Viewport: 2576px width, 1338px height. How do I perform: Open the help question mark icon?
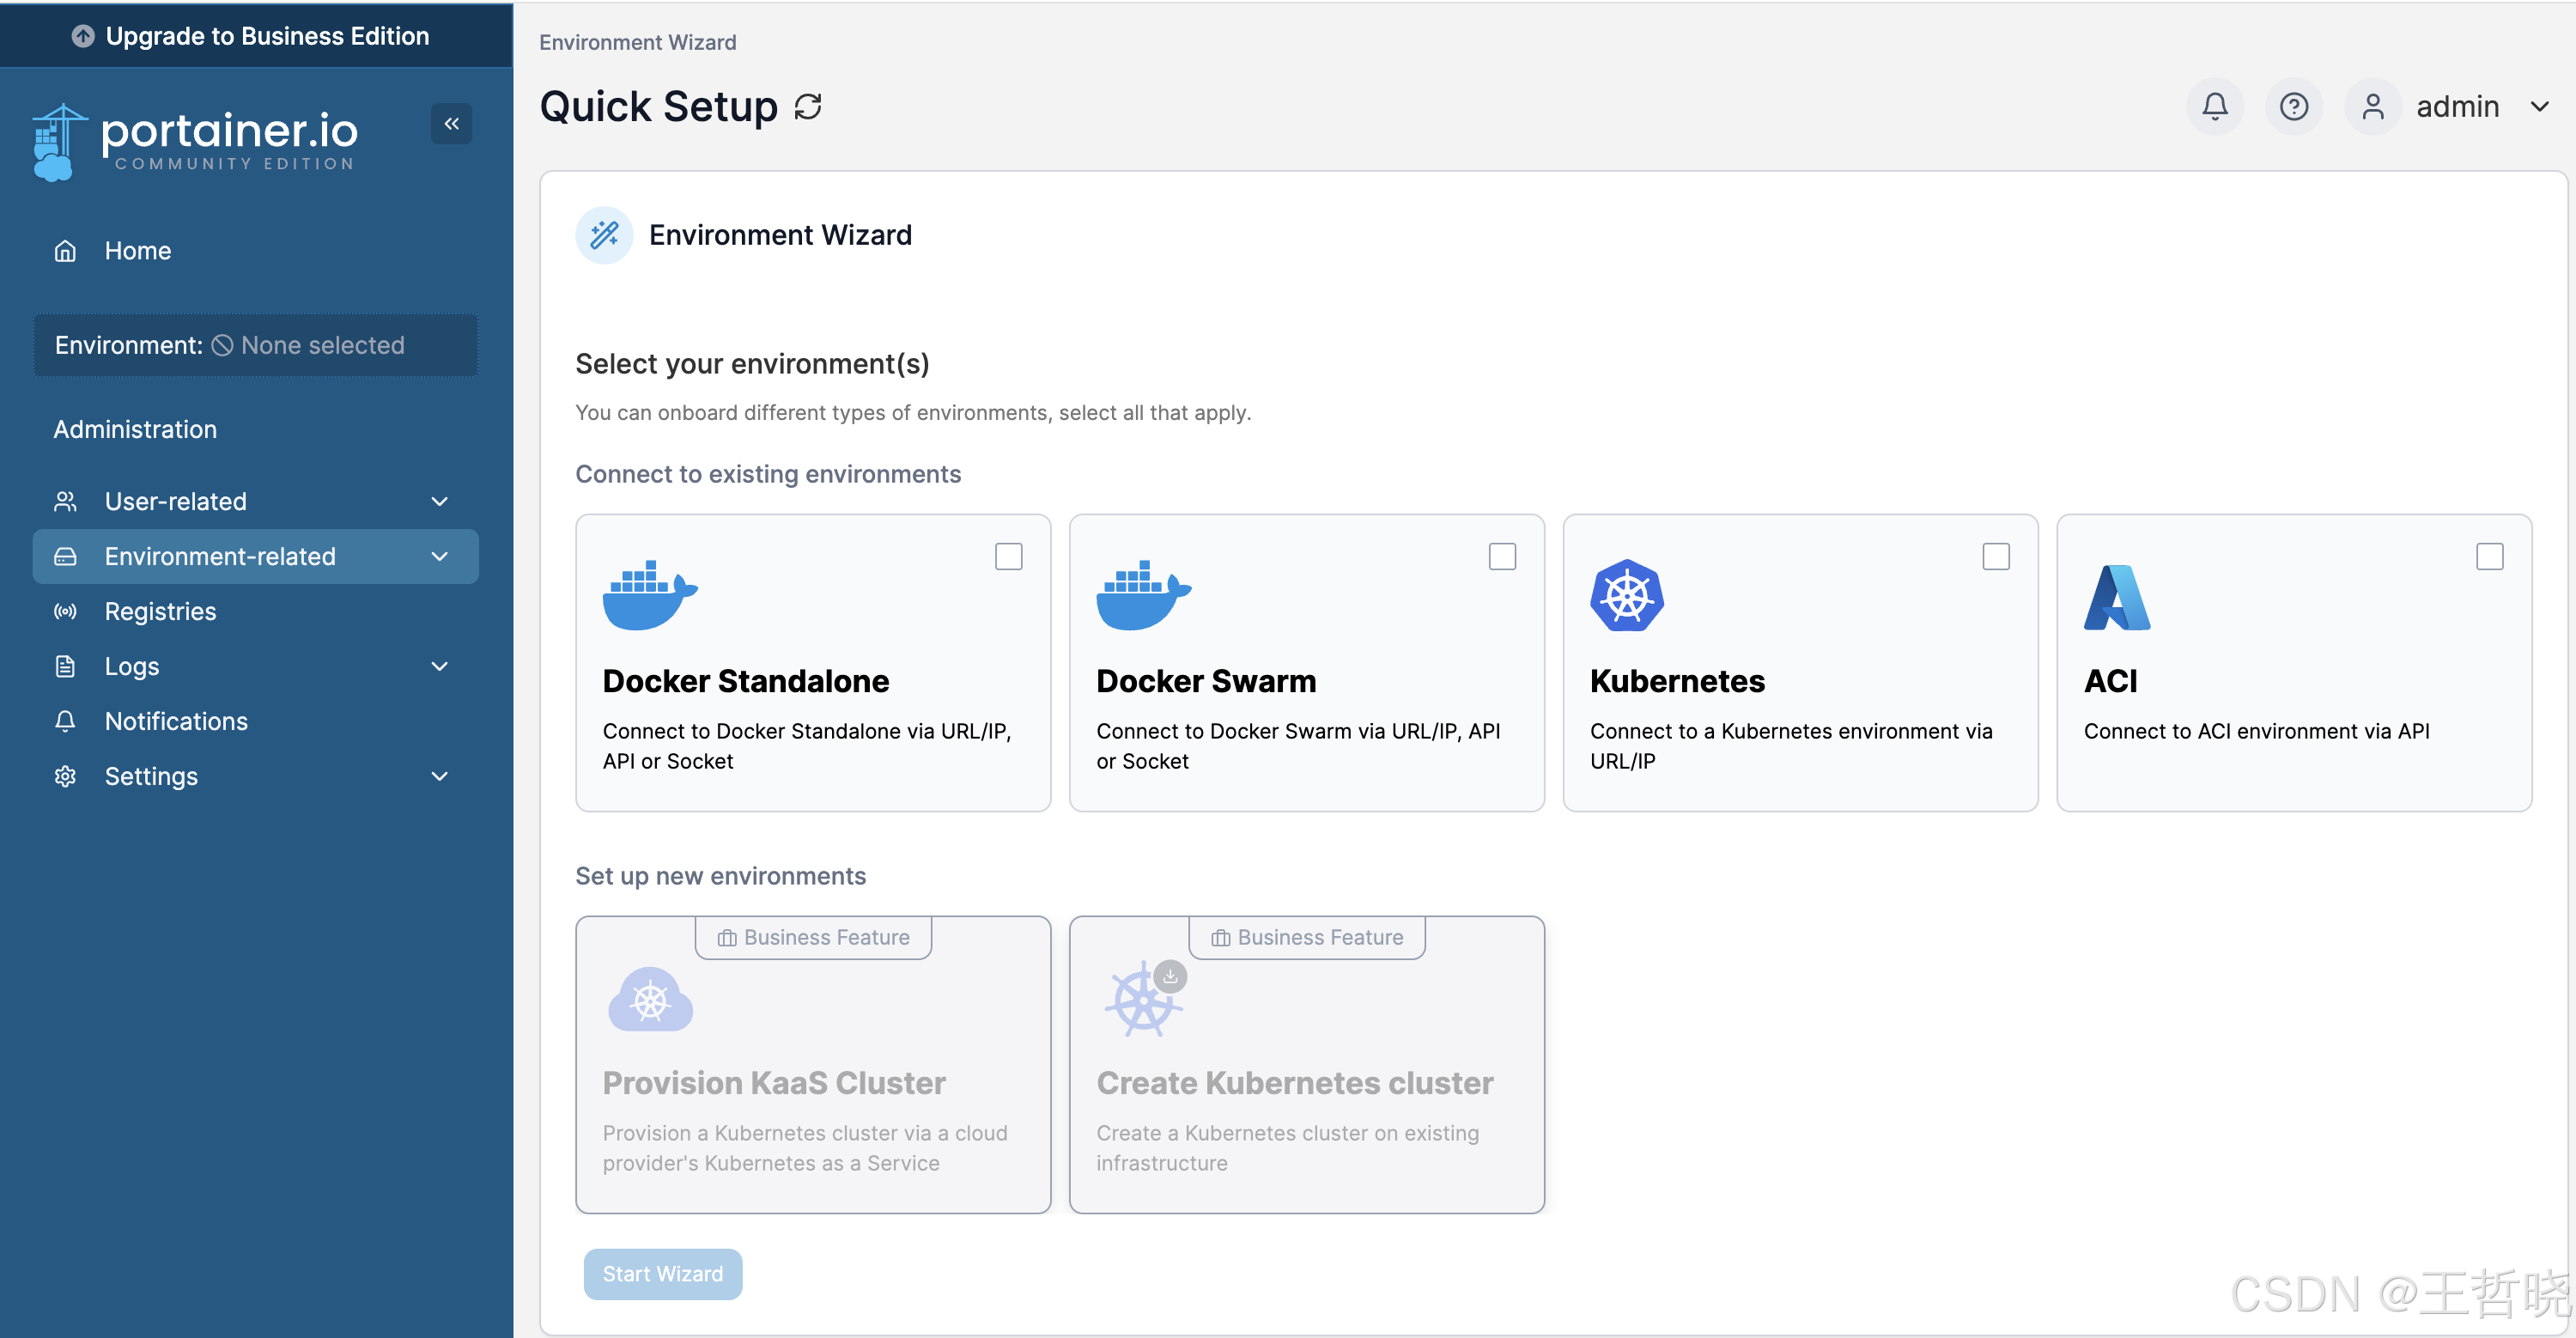point(2294,106)
